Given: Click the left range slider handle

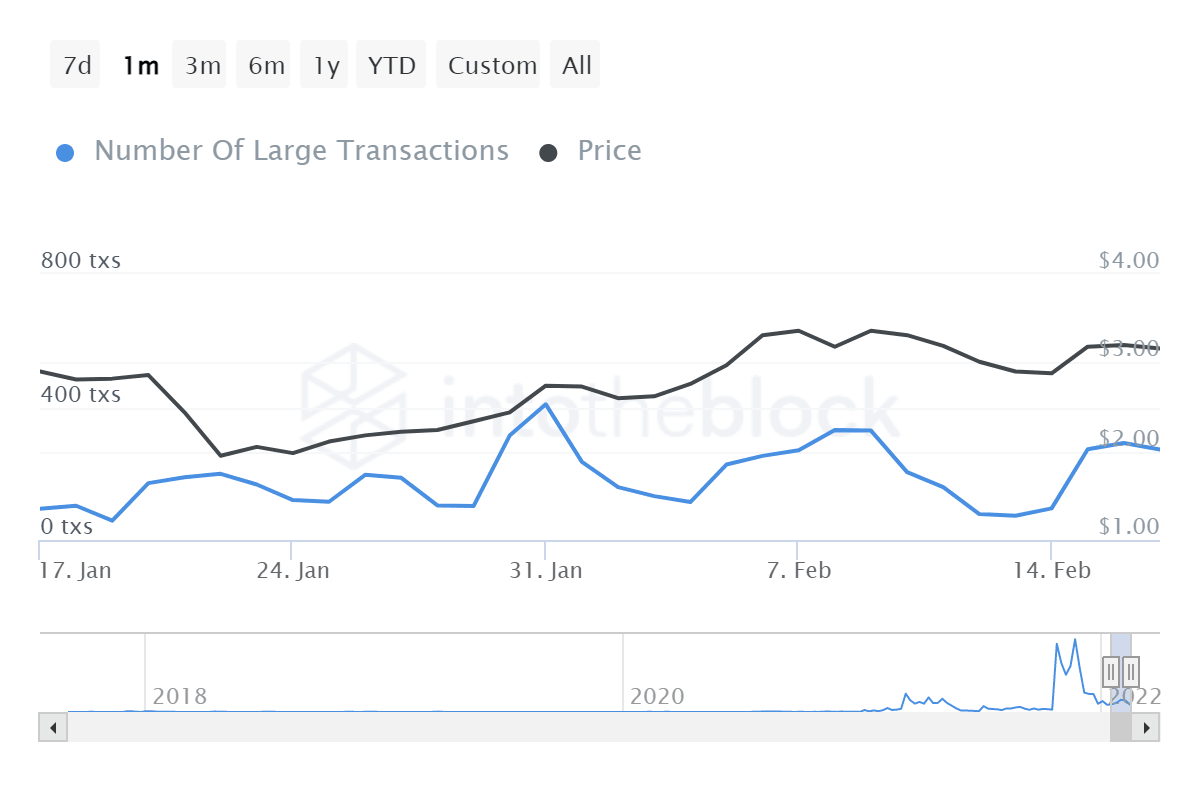Looking at the screenshot, I should 1110,671.
